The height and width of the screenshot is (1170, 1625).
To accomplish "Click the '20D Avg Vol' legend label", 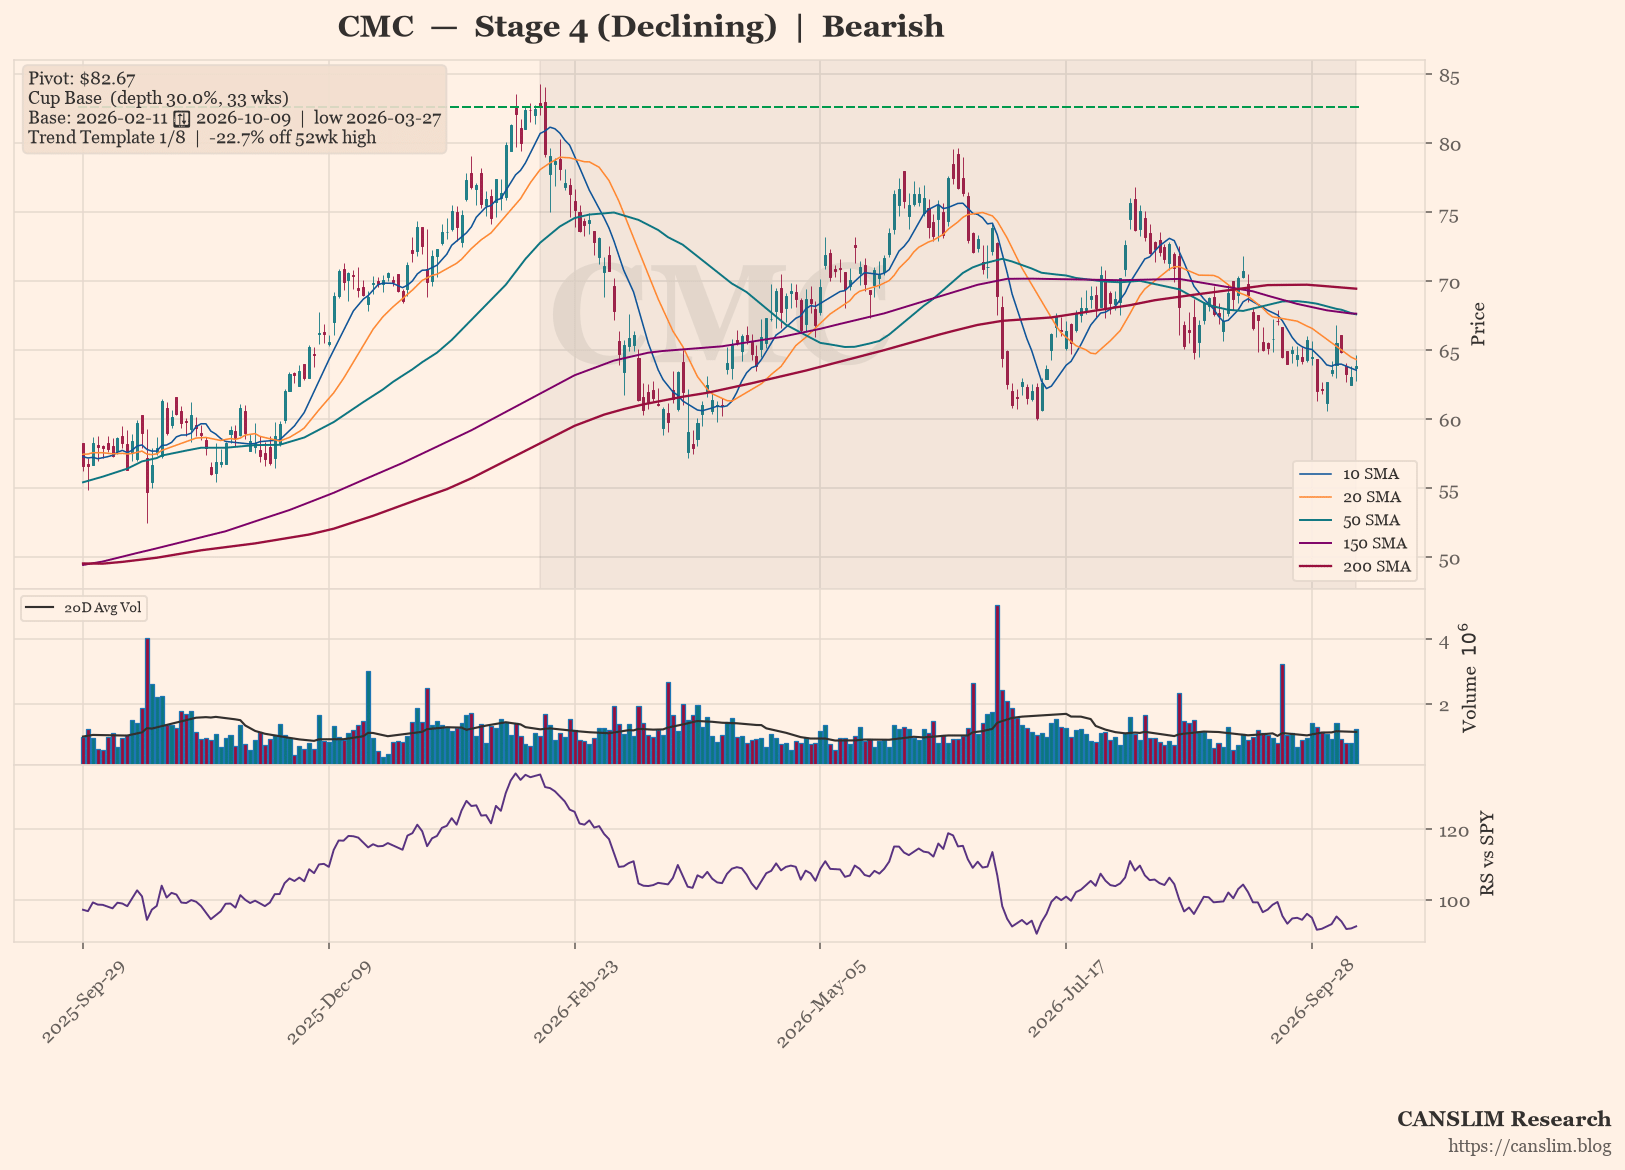I will pos(103,608).
